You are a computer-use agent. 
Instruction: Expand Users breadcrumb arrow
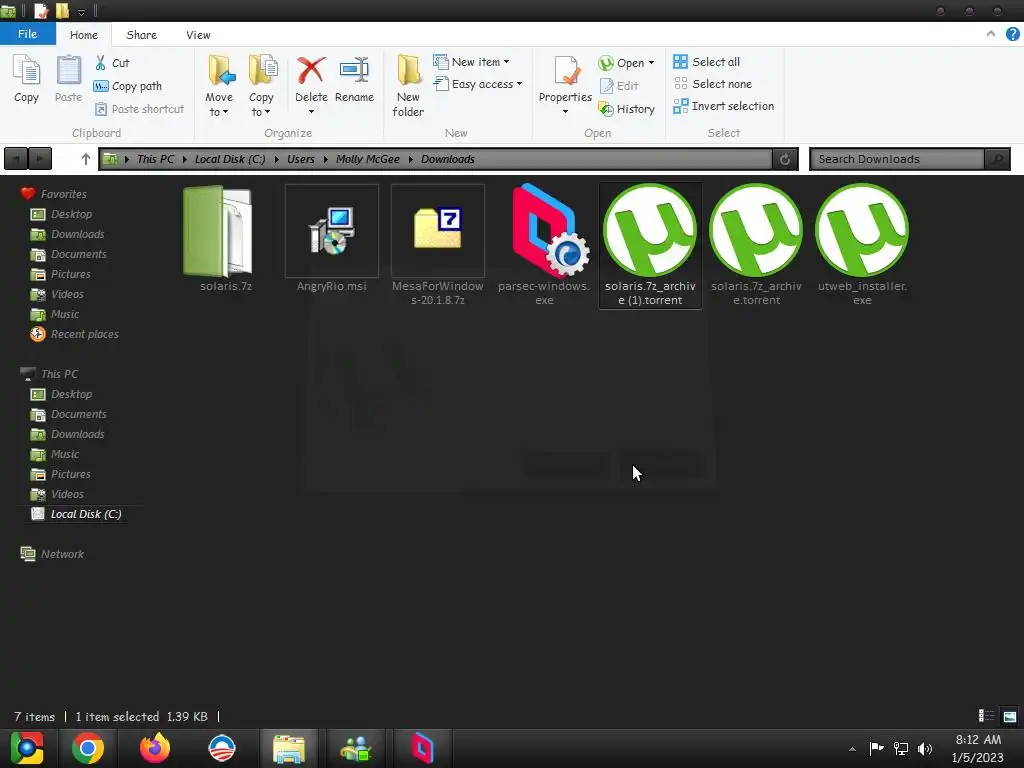[x=325, y=159]
